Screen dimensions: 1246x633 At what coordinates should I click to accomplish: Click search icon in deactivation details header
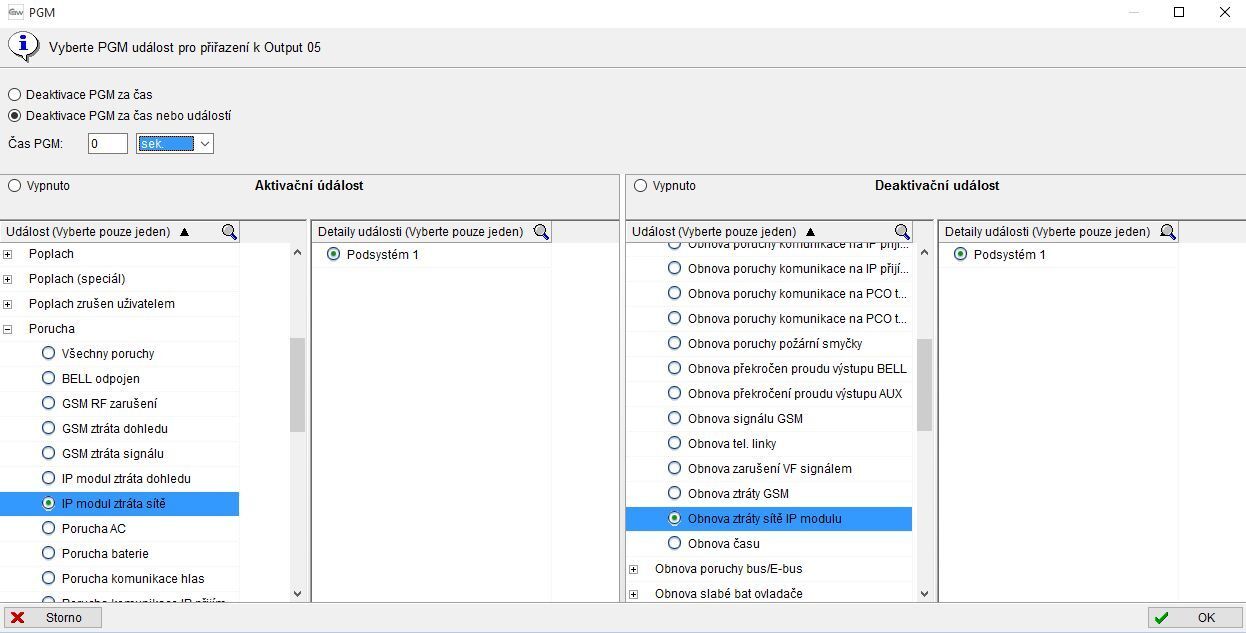point(1167,232)
